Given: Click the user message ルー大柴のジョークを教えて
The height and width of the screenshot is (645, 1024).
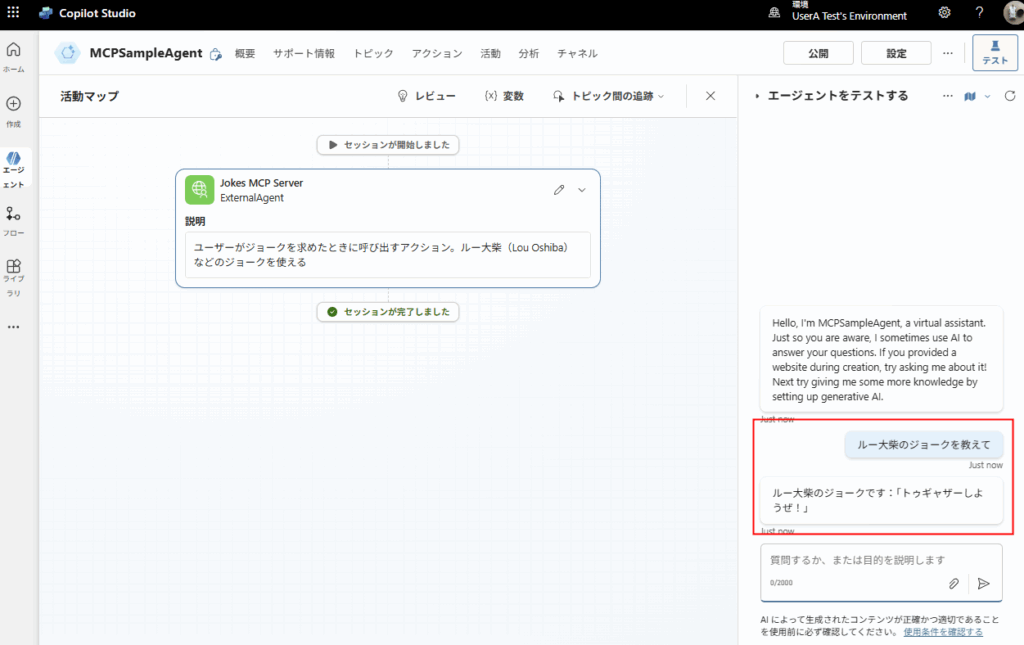Looking at the screenshot, I should pos(923,445).
